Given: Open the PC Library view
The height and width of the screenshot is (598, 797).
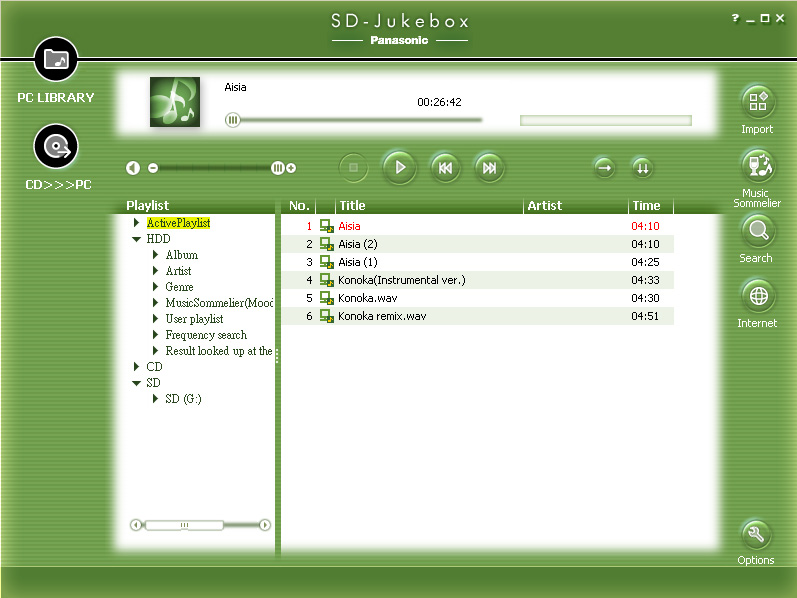Looking at the screenshot, I should tap(56, 61).
